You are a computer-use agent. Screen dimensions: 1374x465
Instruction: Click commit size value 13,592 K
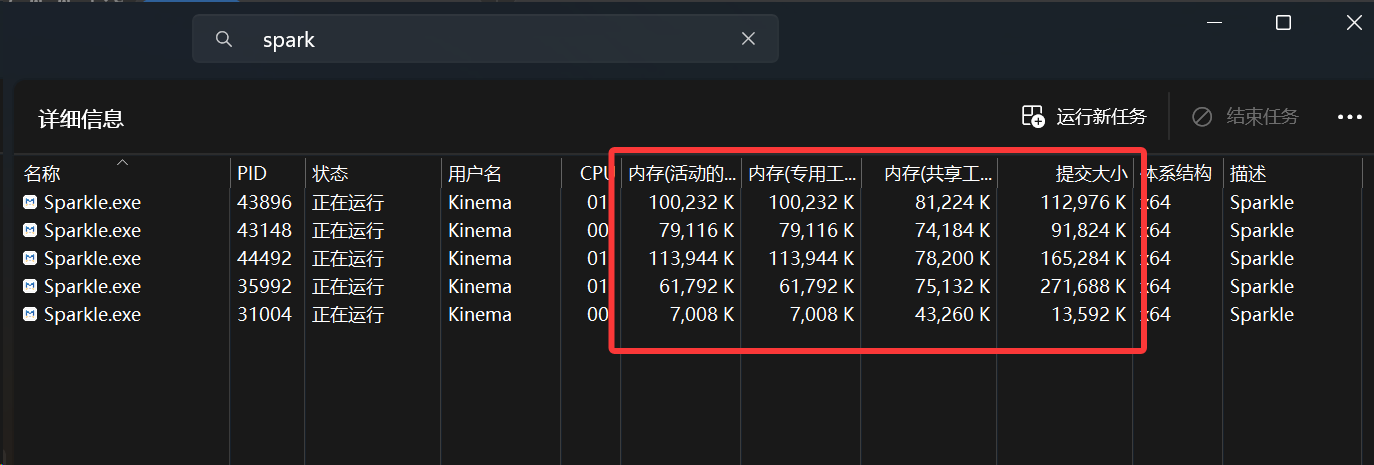pyautogui.click(x=1088, y=314)
